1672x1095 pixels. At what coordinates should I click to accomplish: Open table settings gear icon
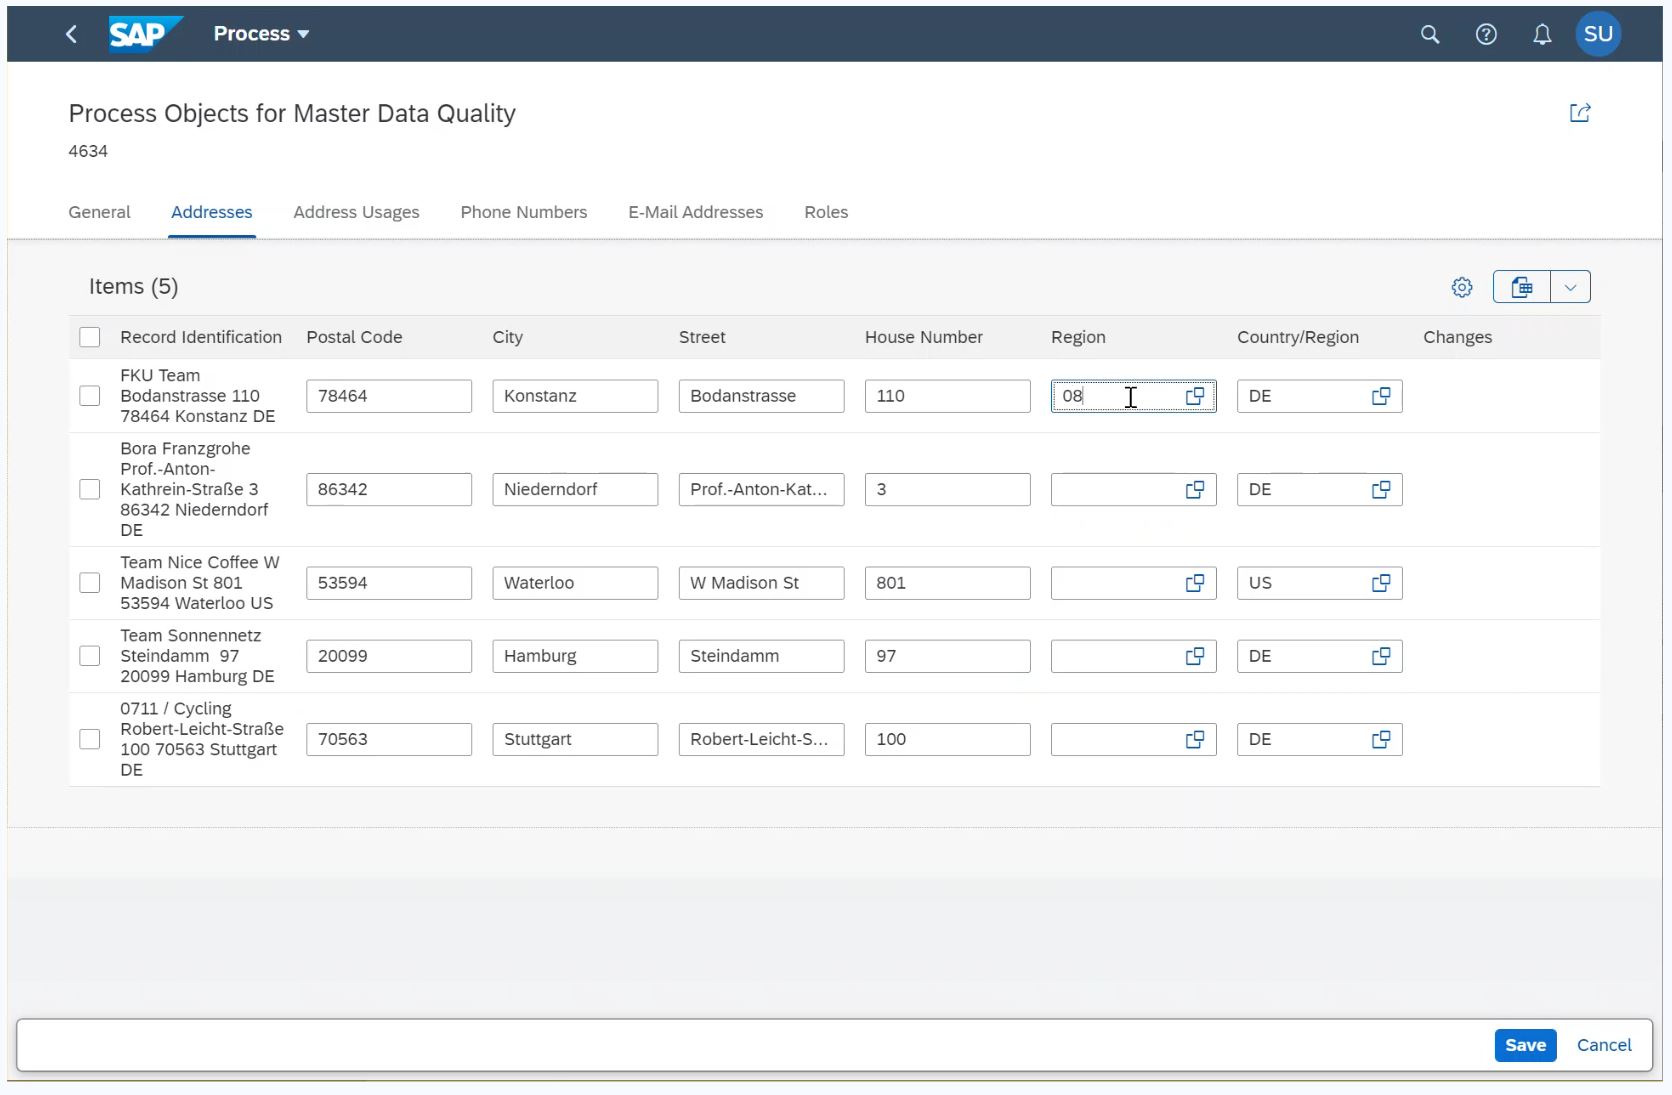pyautogui.click(x=1461, y=287)
